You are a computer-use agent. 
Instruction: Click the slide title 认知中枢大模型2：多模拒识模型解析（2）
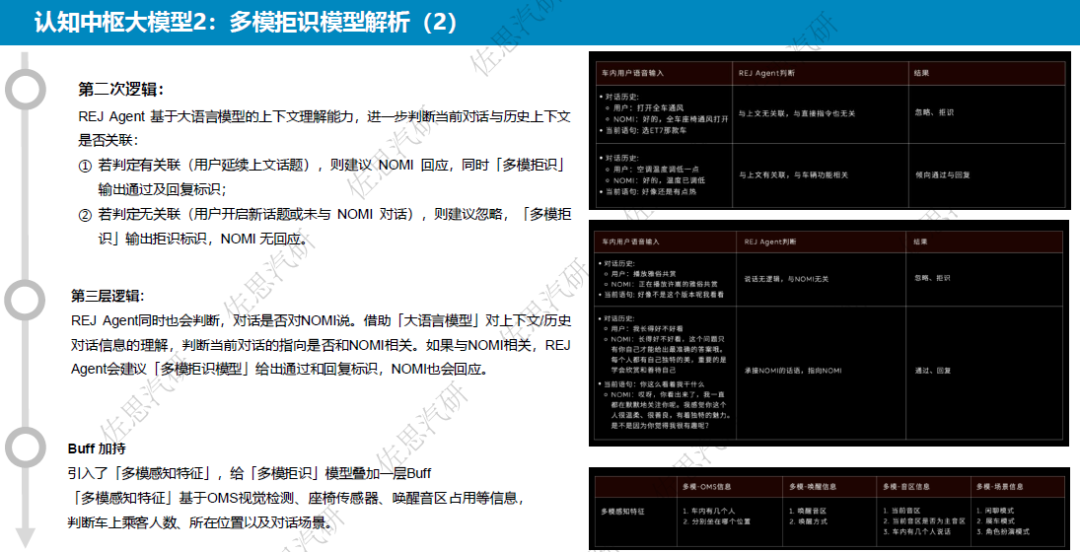pyautogui.click(x=245, y=23)
